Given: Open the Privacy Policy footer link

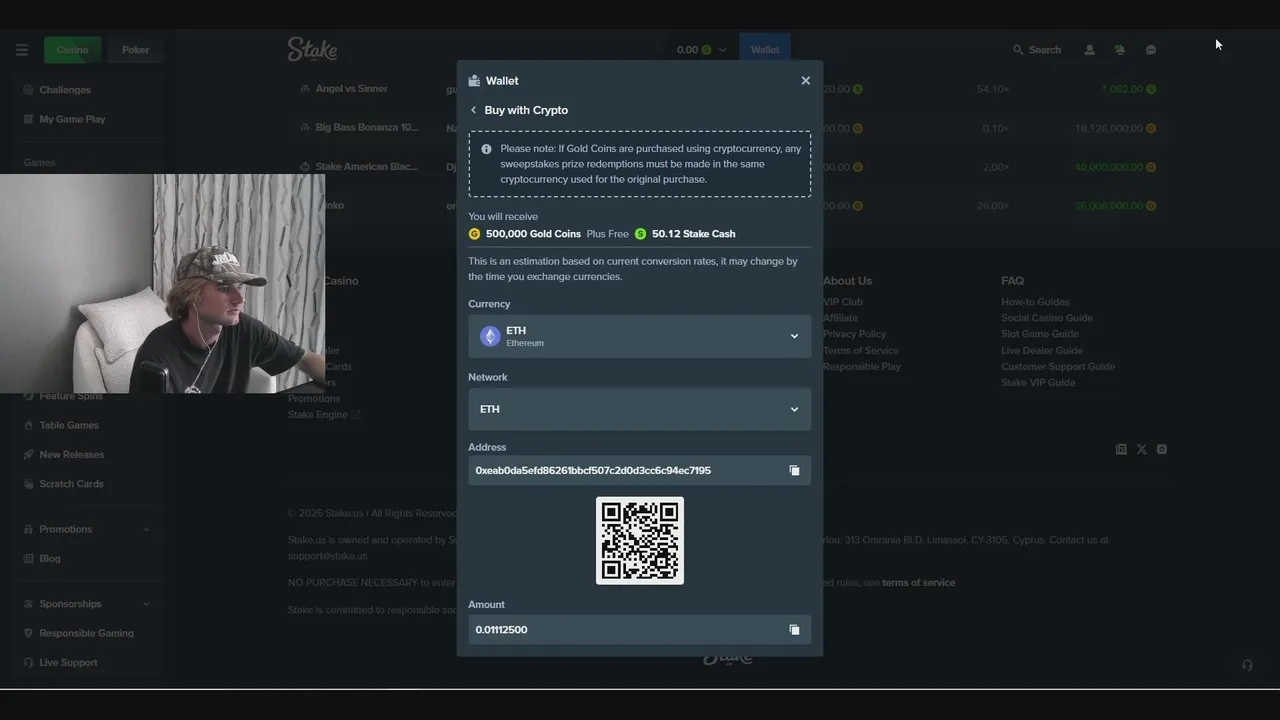Looking at the screenshot, I should coord(854,334).
